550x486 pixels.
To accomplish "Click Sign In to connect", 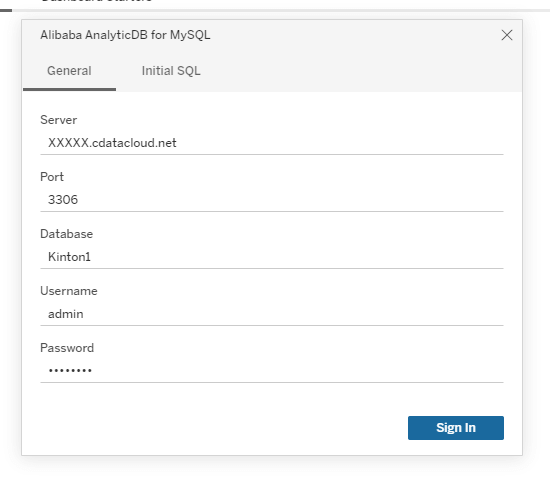I will pyautogui.click(x=456, y=428).
